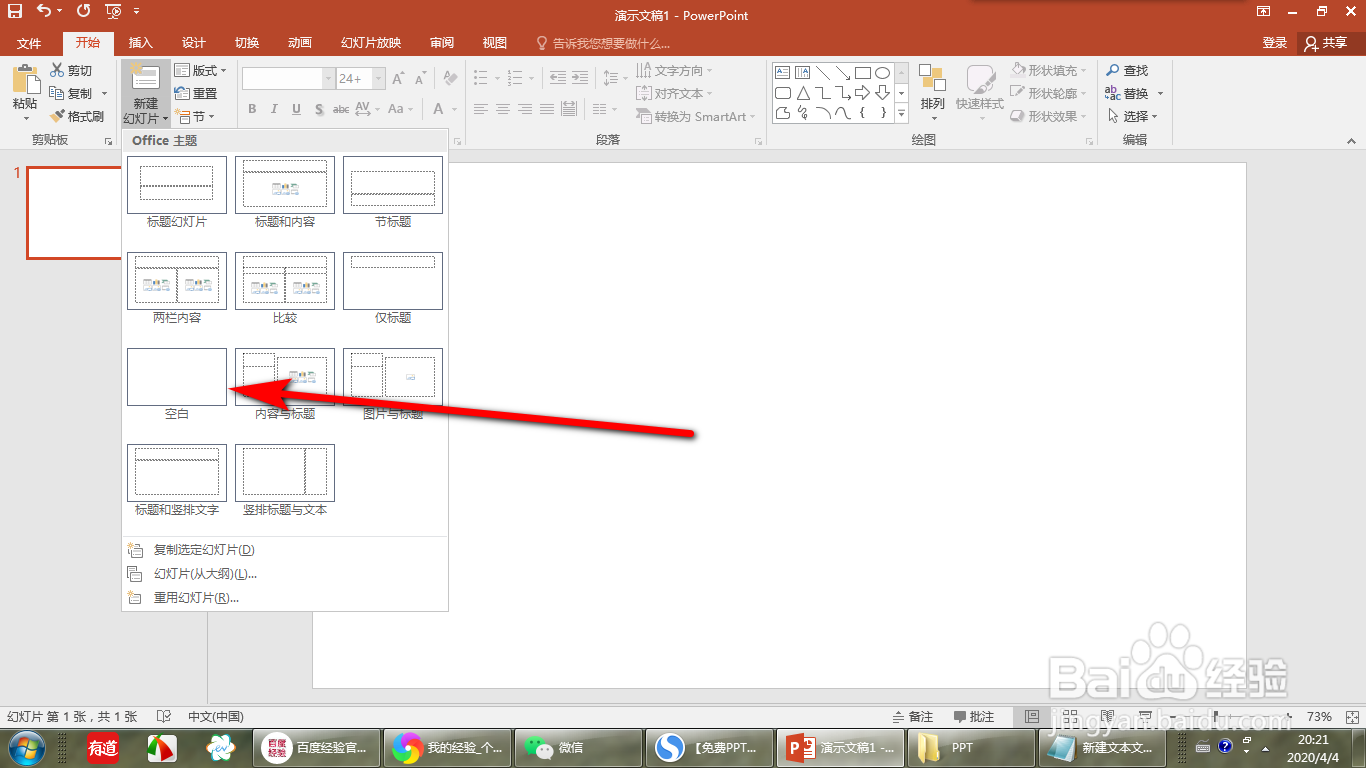Open the 节 section dropdown

tap(193, 116)
